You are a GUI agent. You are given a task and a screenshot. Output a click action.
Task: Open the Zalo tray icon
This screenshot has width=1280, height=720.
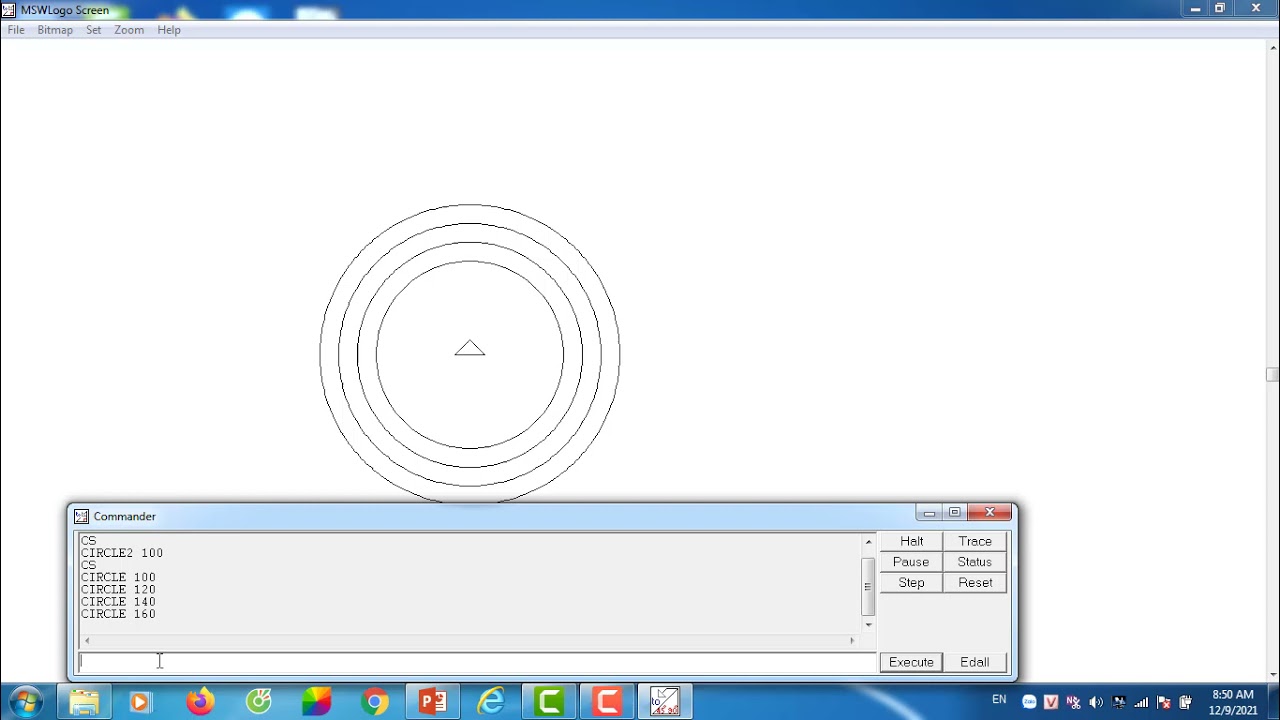tap(1029, 702)
